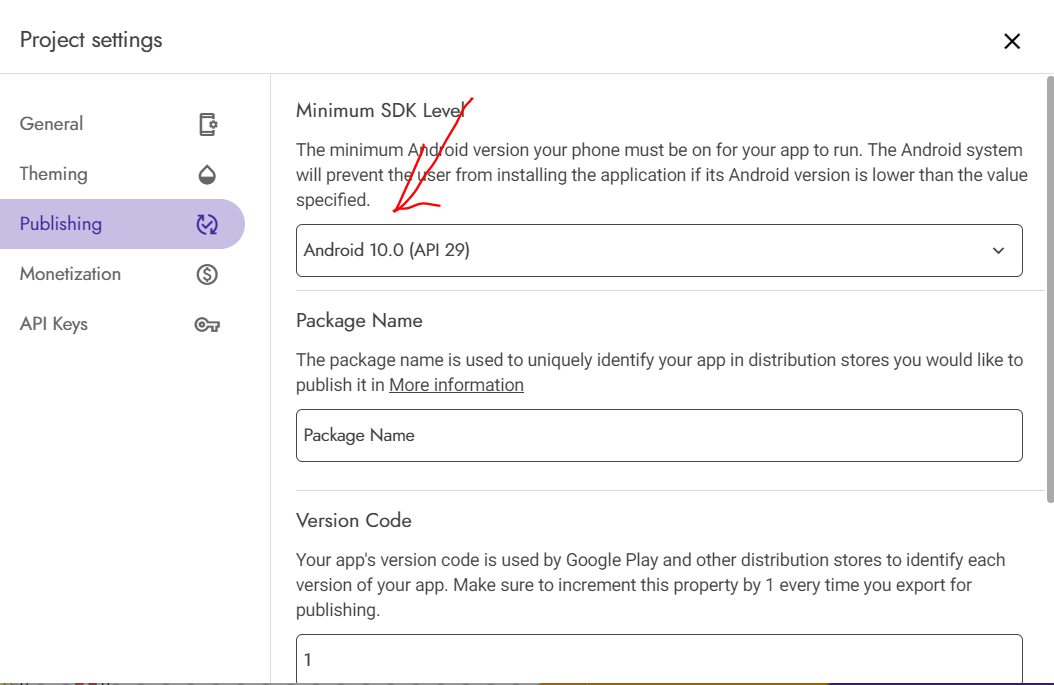Follow the More information link
The width and height of the screenshot is (1054, 685).
point(456,385)
